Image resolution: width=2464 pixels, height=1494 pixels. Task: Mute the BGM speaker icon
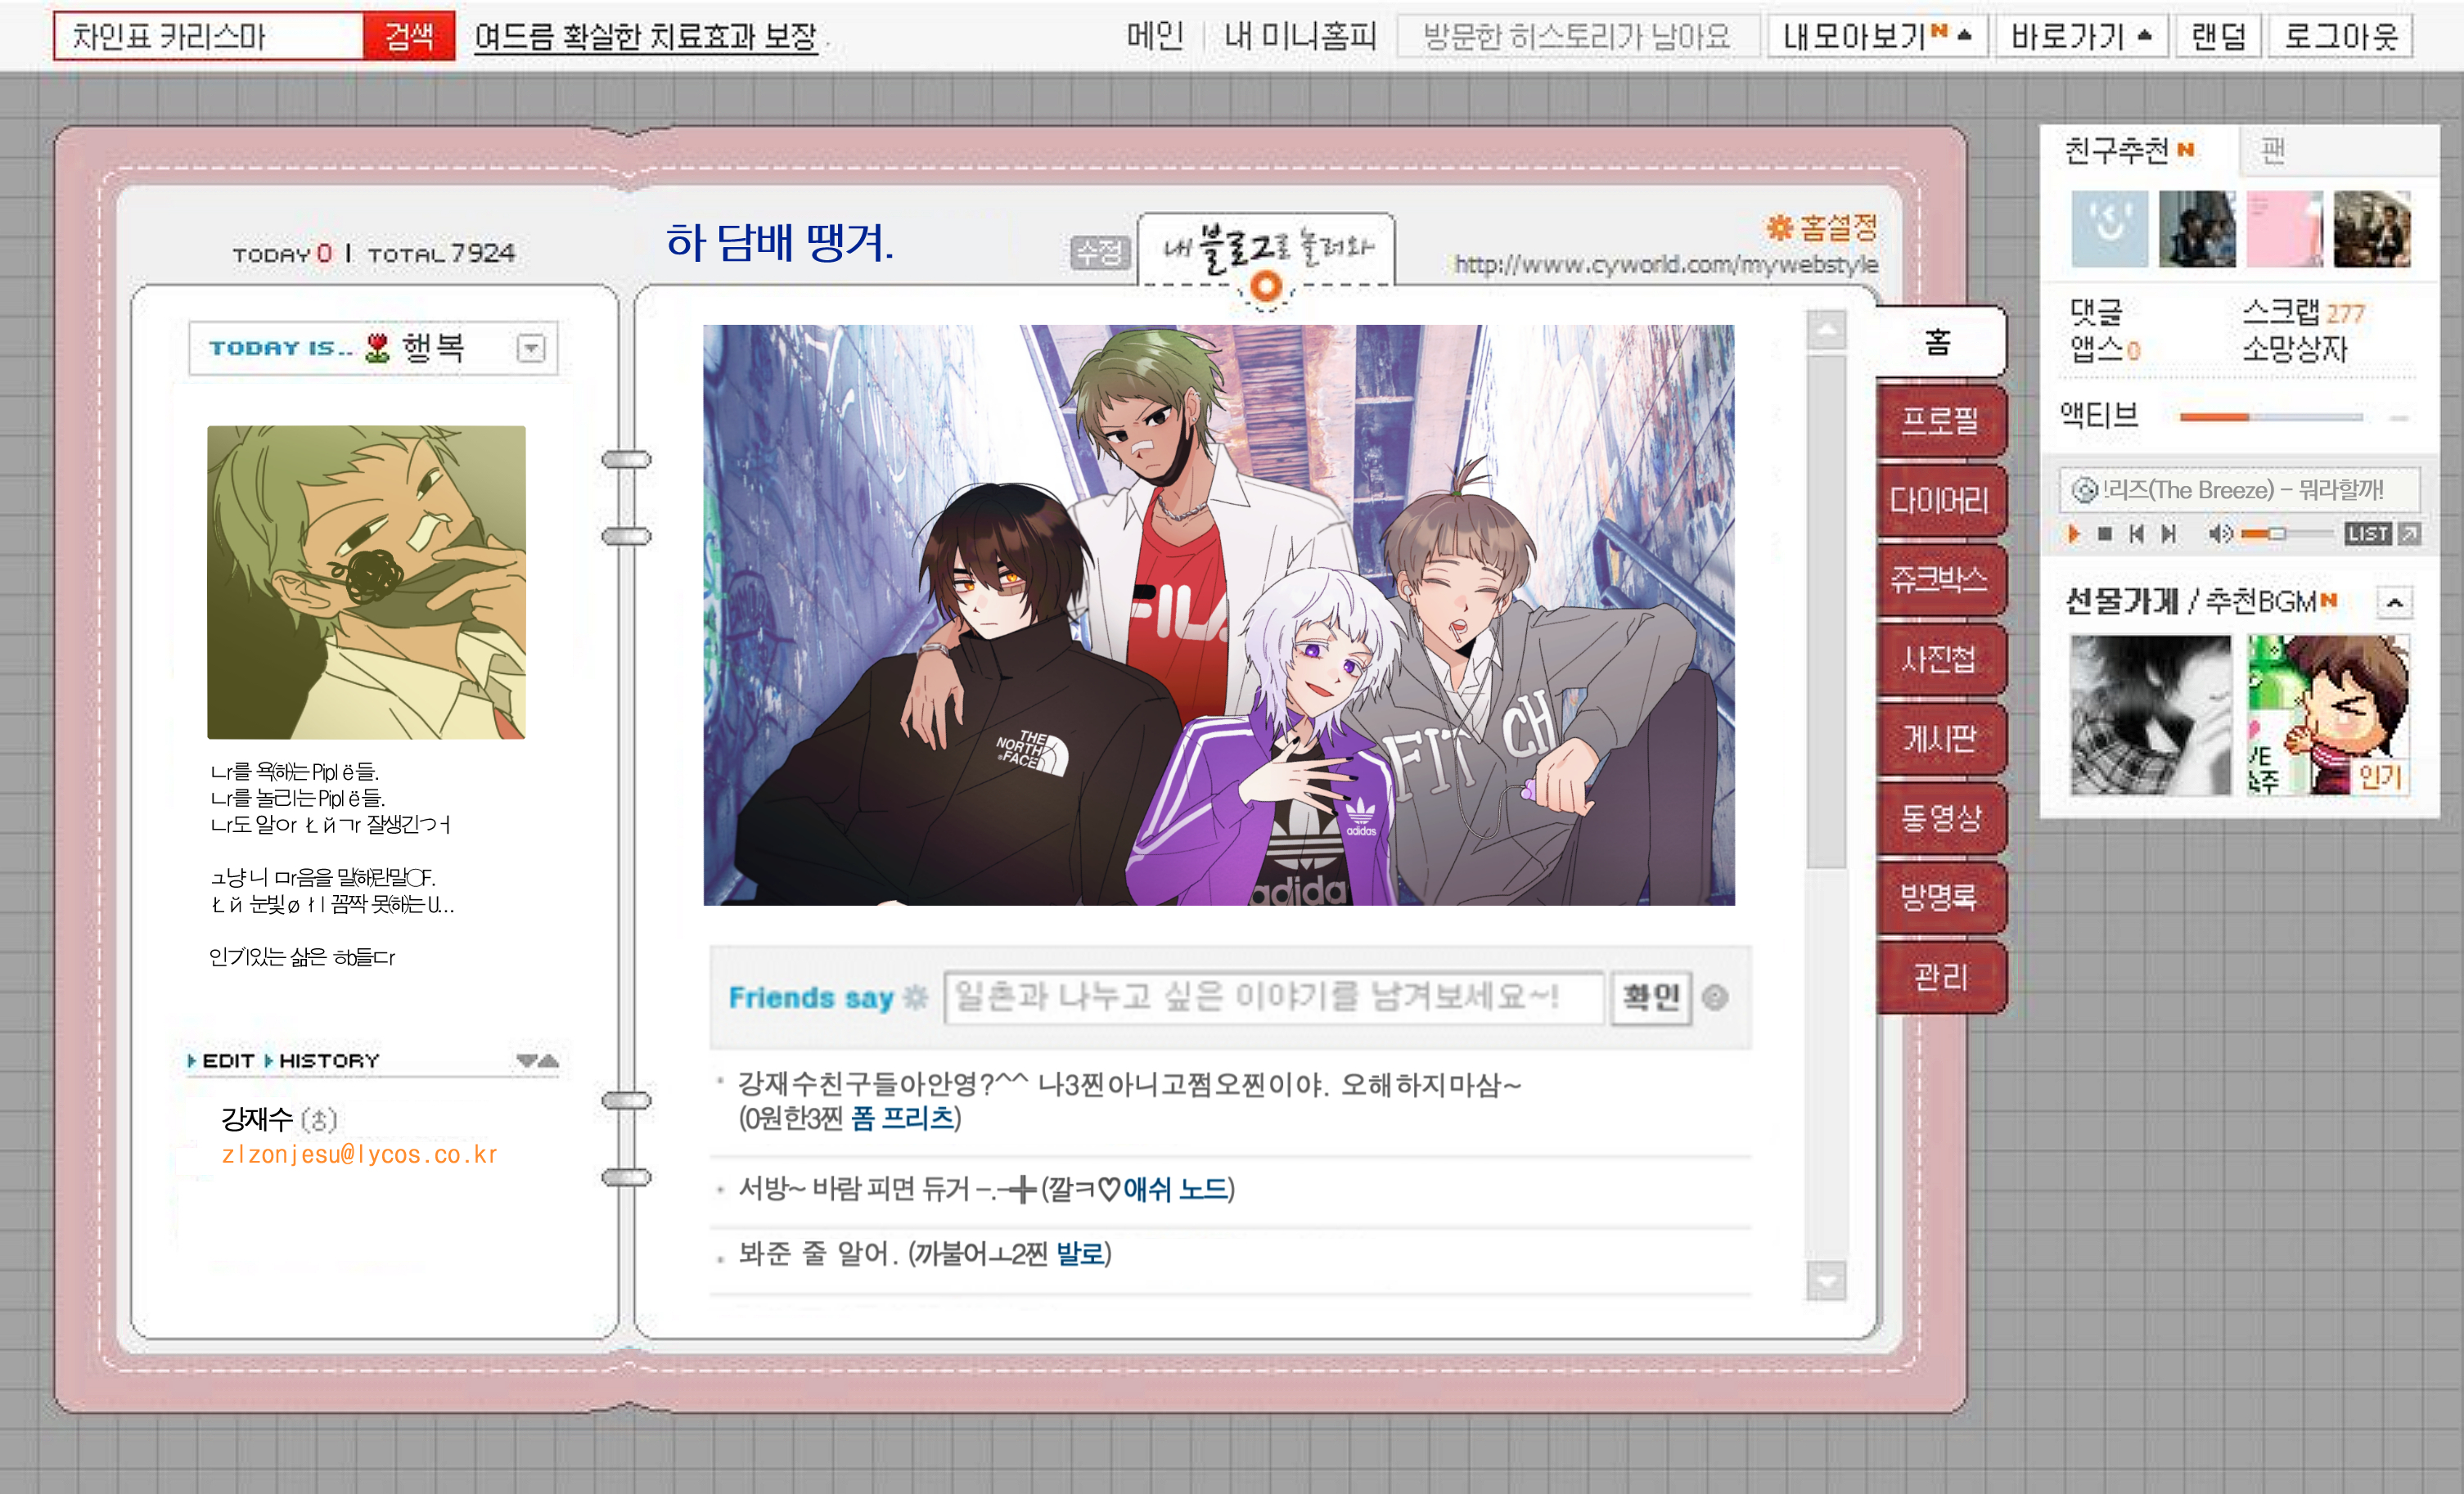(2219, 534)
